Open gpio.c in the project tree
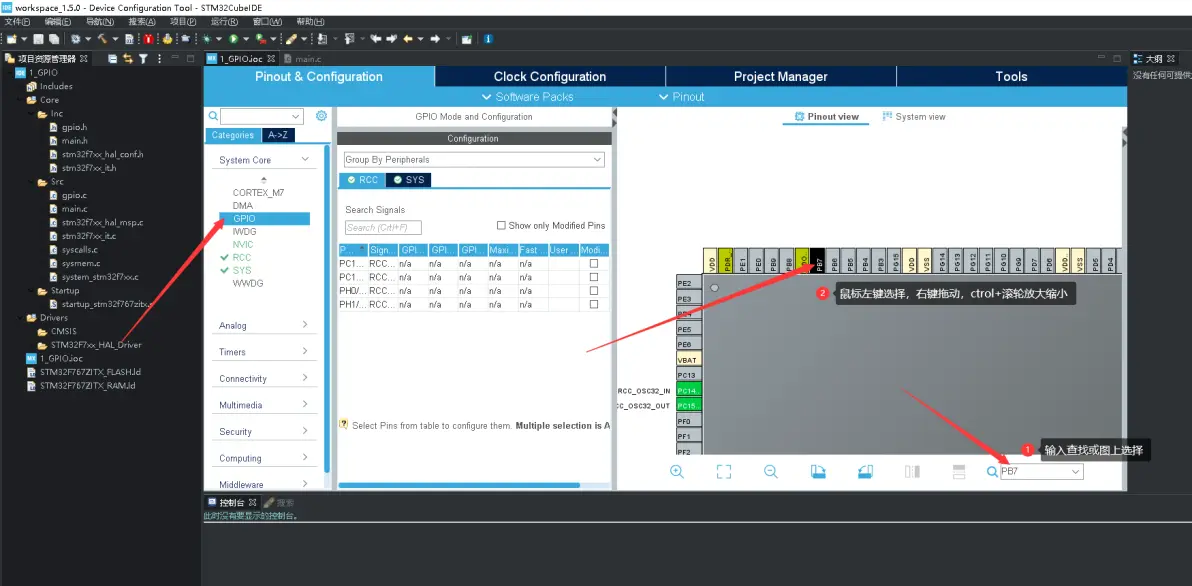The width and height of the screenshot is (1192, 586). tap(74, 195)
